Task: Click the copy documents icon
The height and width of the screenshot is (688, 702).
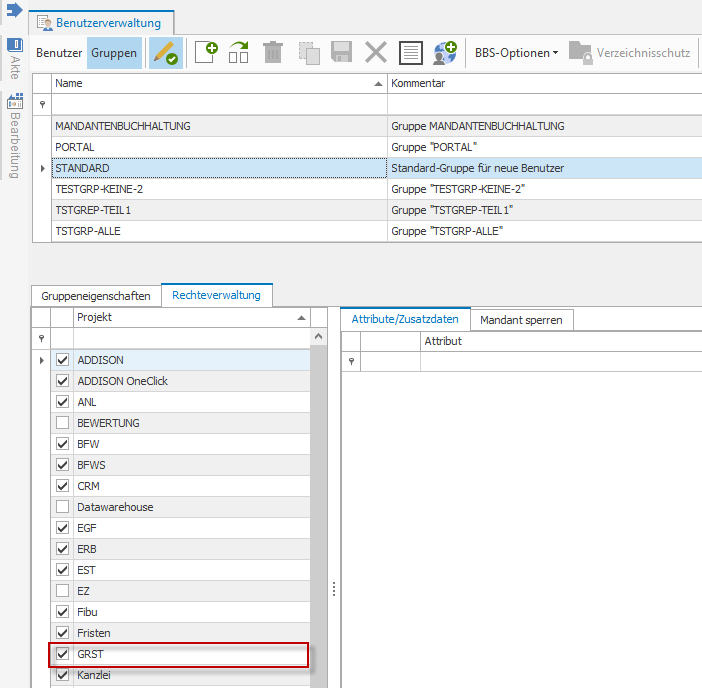Action: pos(309,53)
